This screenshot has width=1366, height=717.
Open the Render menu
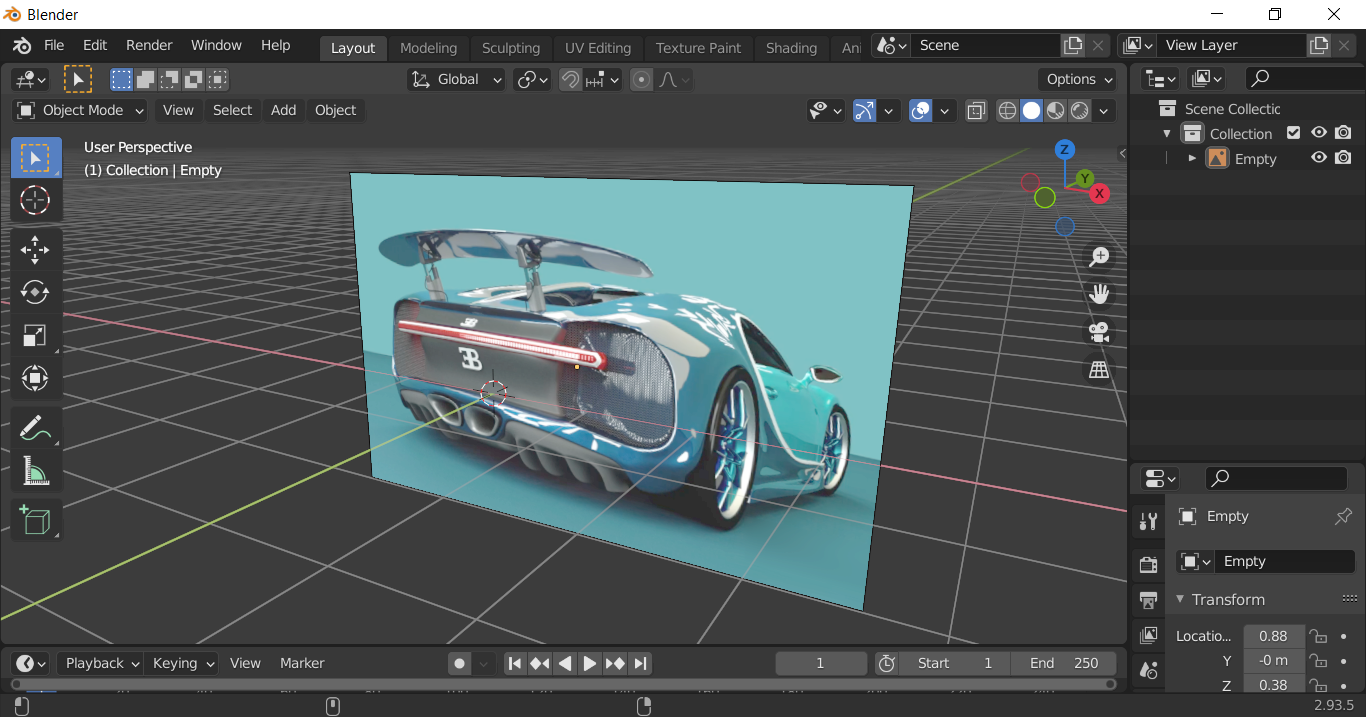click(x=149, y=46)
